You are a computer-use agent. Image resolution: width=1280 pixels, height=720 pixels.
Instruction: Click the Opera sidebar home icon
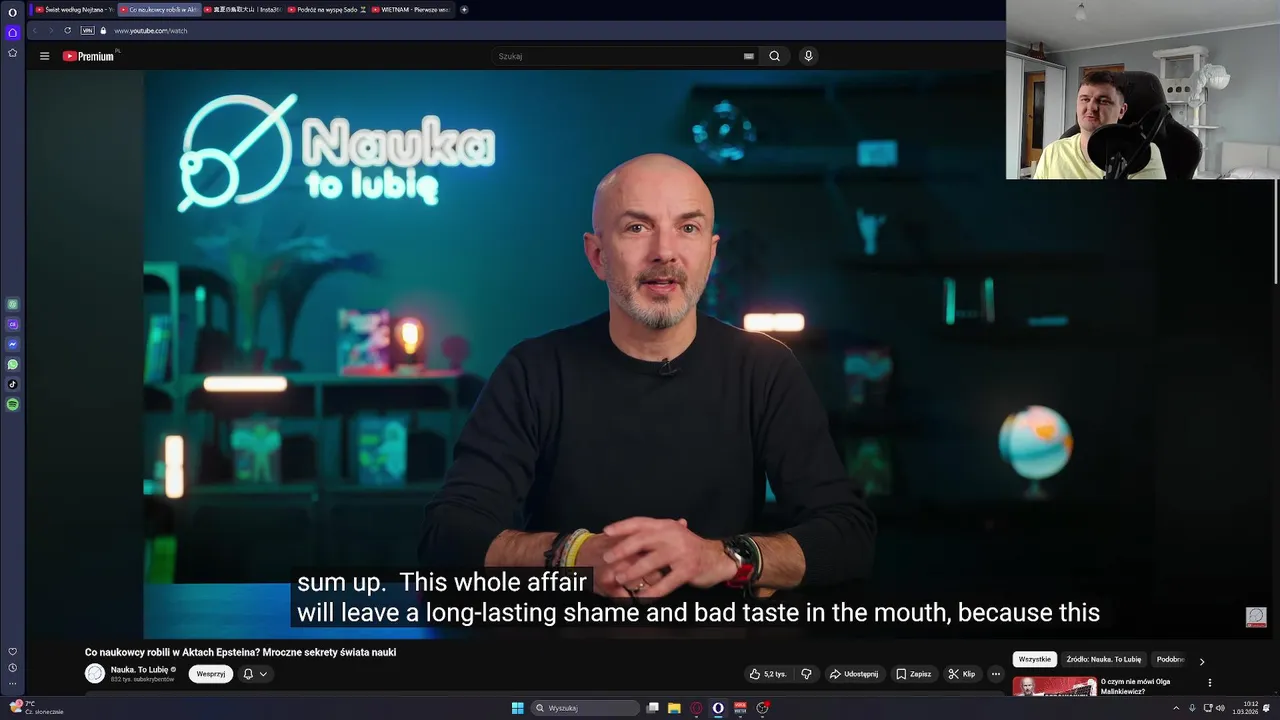(12, 33)
